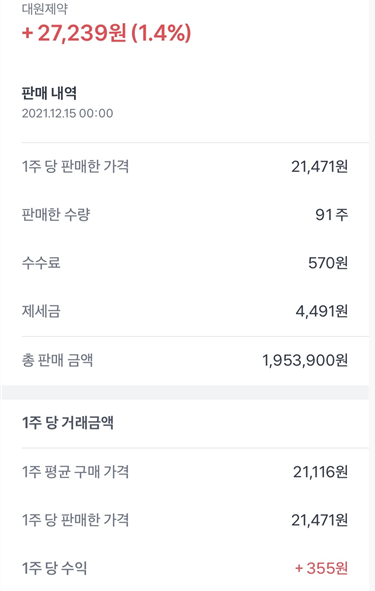
Task: Select the +27,239원 (1.4%) profit amount
Action: click(x=107, y=33)
